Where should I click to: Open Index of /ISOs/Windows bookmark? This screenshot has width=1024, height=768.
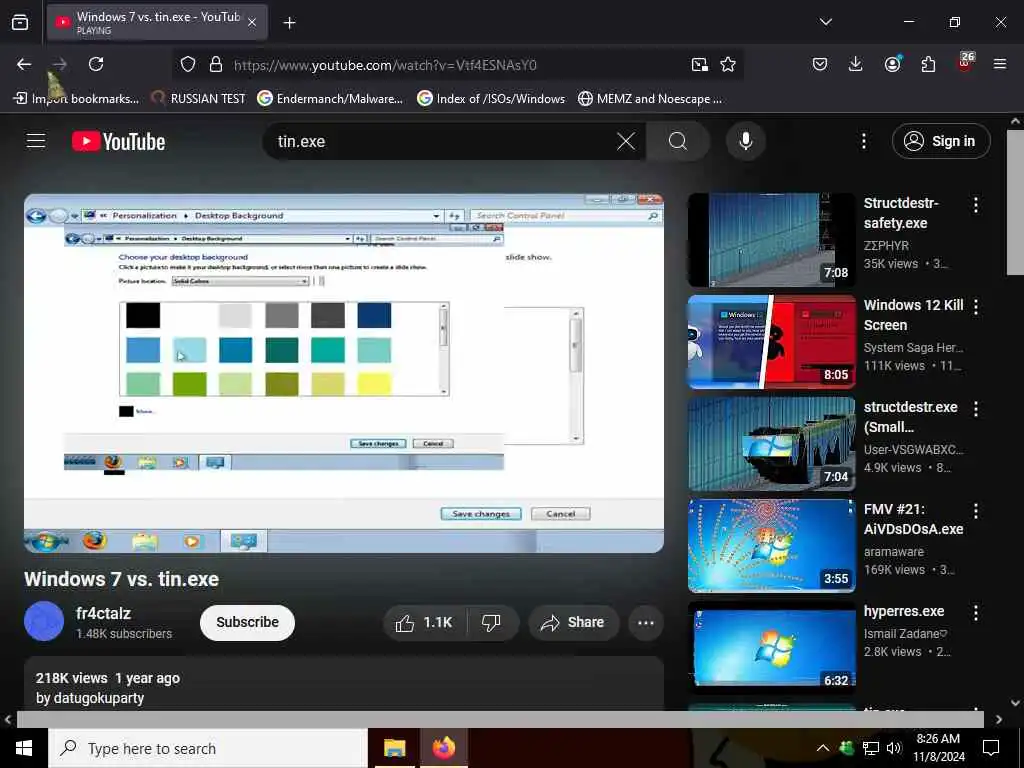[491, 99]
